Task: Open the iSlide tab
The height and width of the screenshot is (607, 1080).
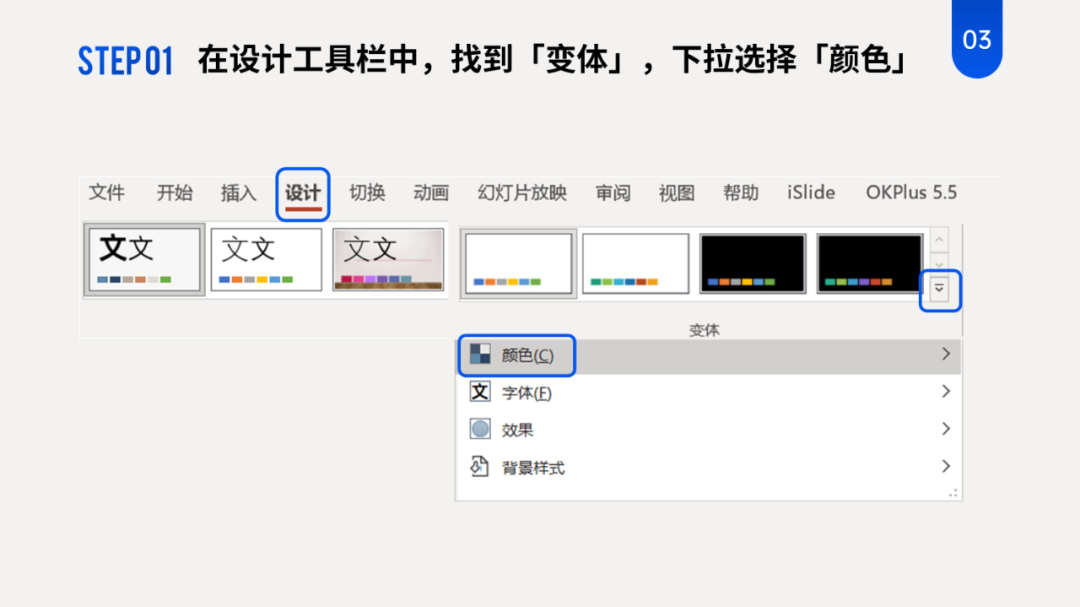Action: point(811,193)
